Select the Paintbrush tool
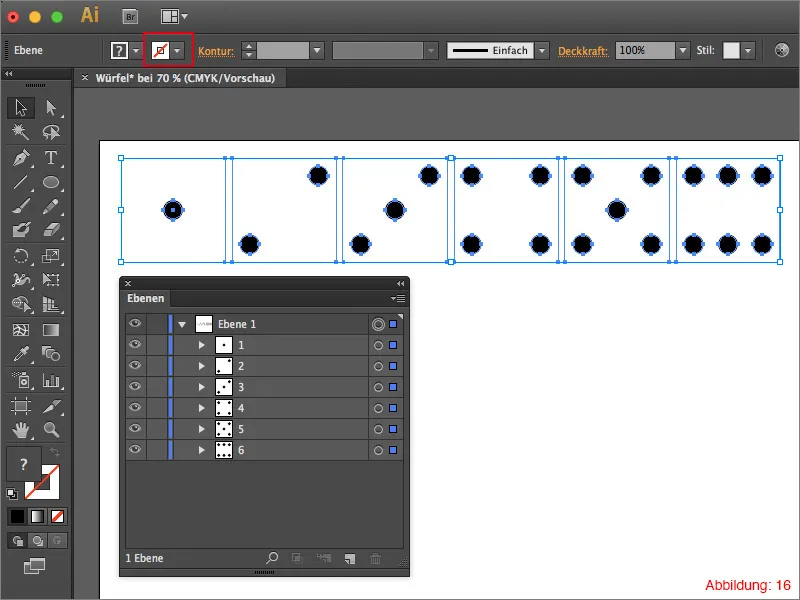Screen dimensions: 800x600 click(x=21, y=207)
